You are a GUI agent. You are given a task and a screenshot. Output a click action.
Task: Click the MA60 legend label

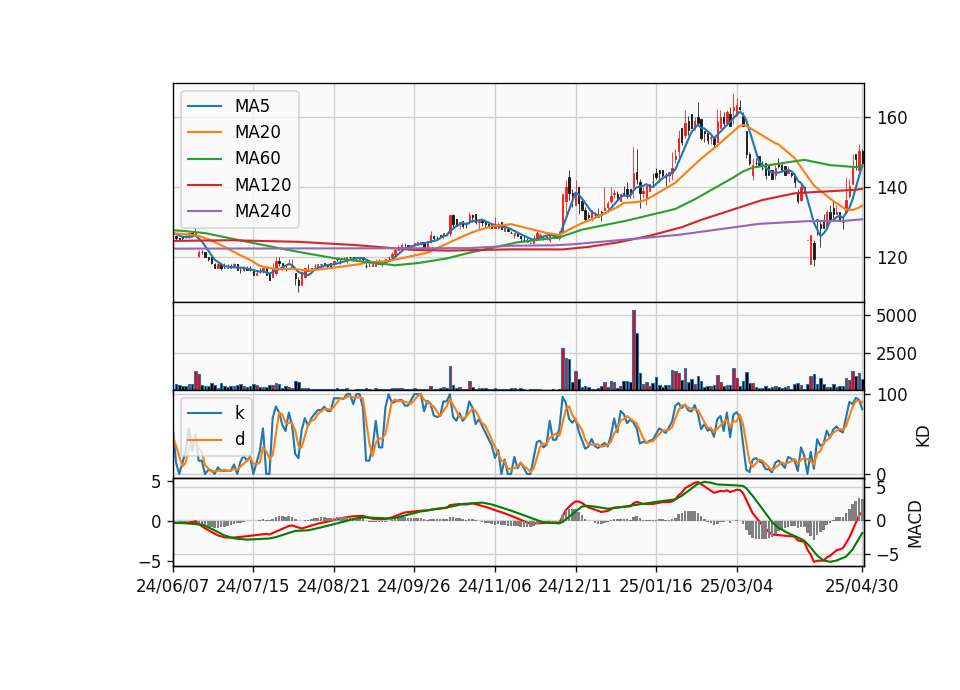(x=257, y=159)
